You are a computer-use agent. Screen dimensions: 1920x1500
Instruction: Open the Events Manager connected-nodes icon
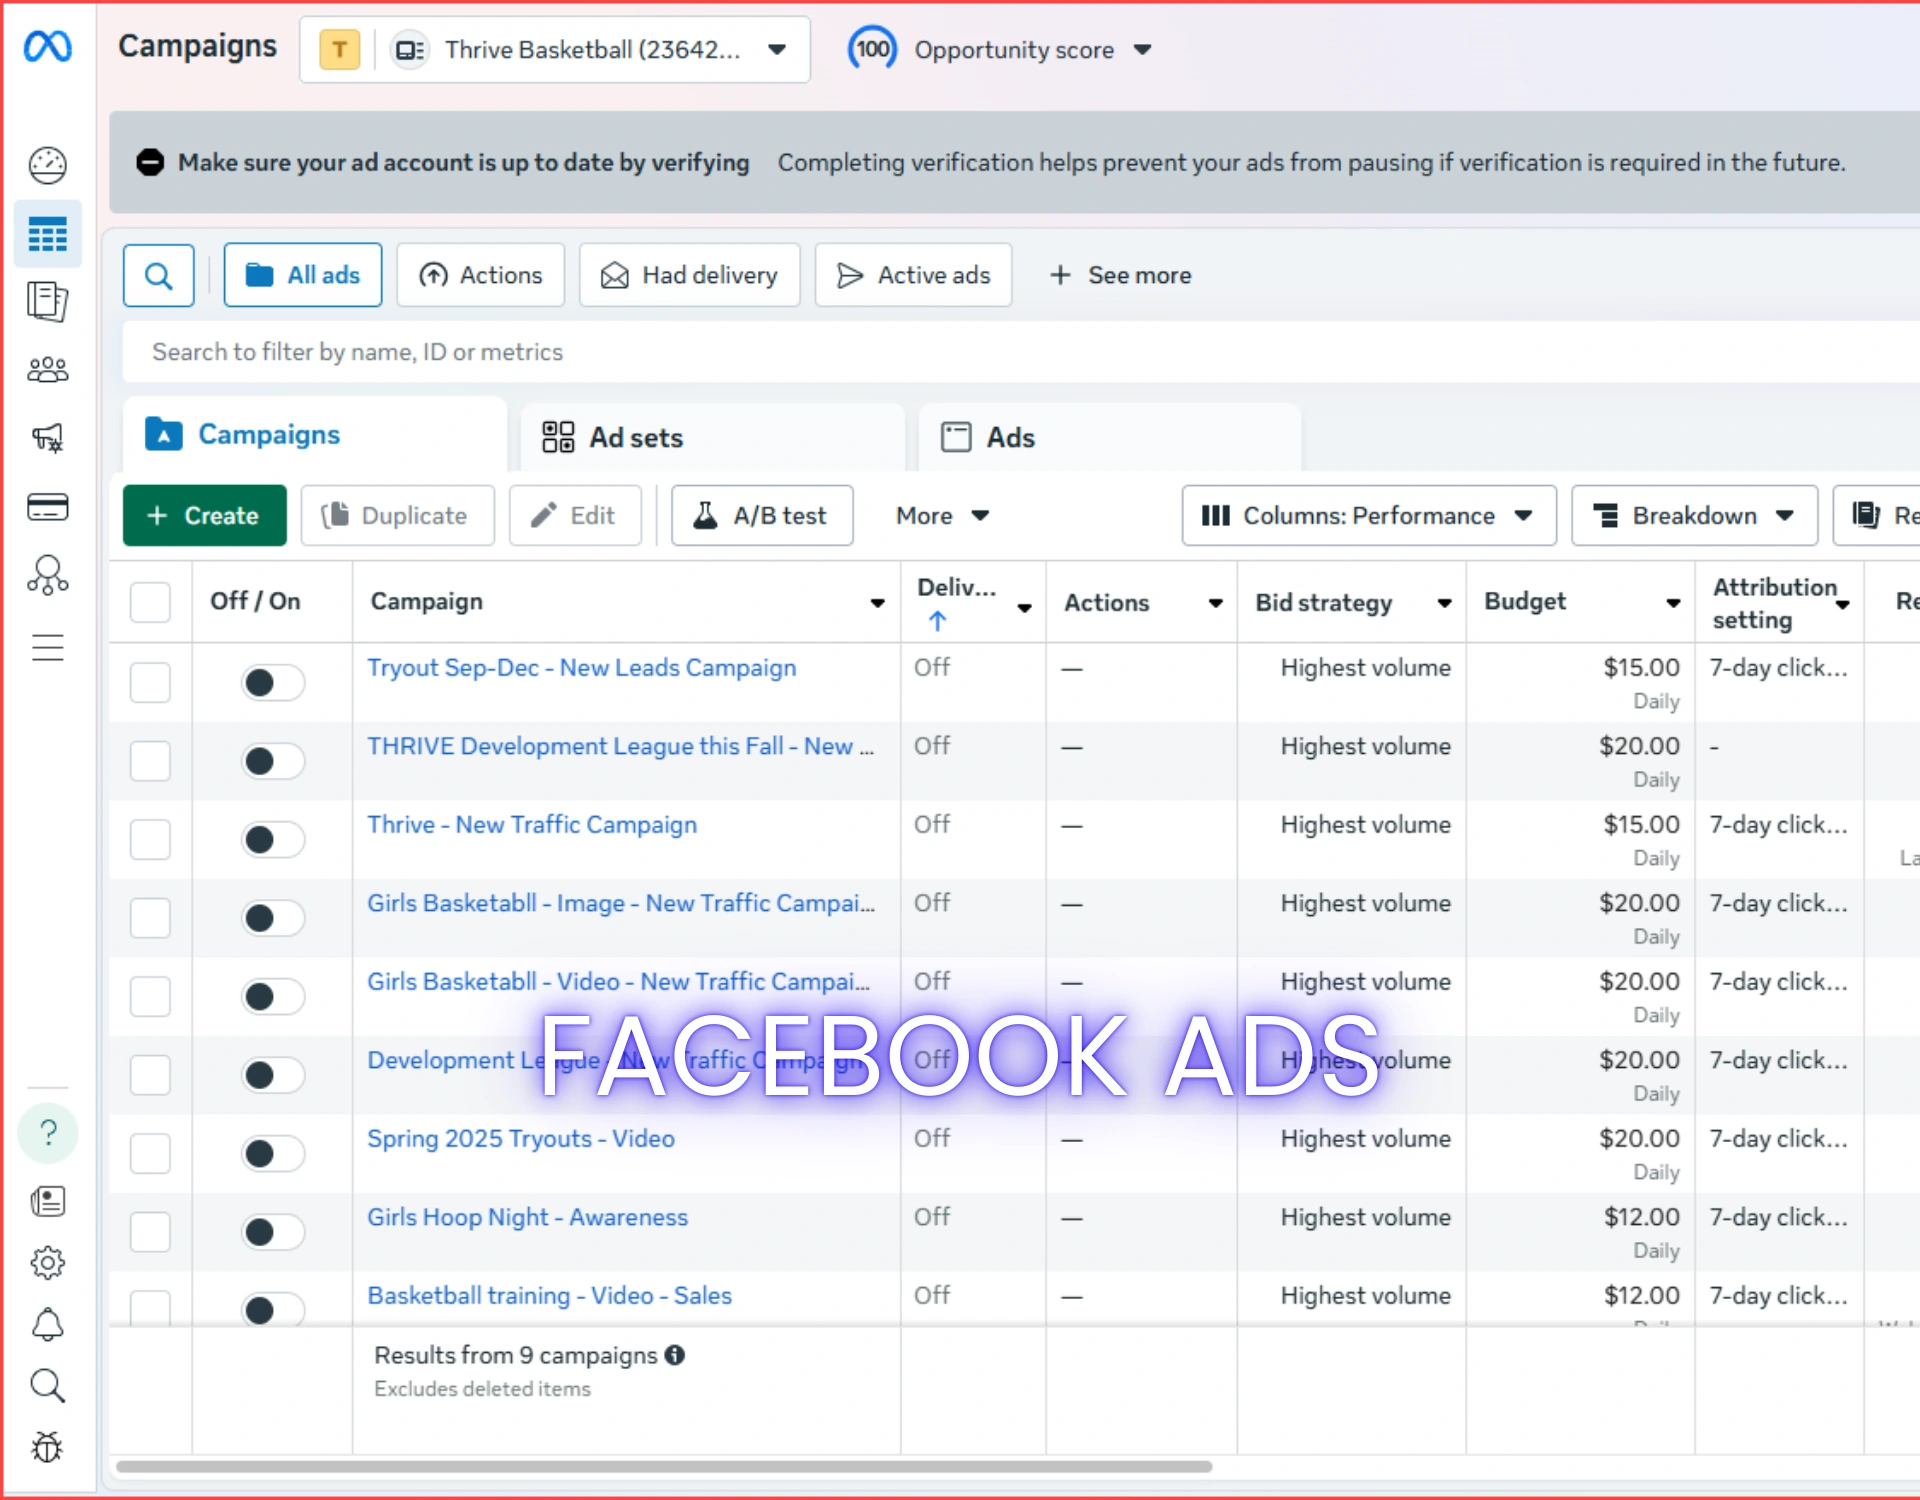(x=47, y=575)
